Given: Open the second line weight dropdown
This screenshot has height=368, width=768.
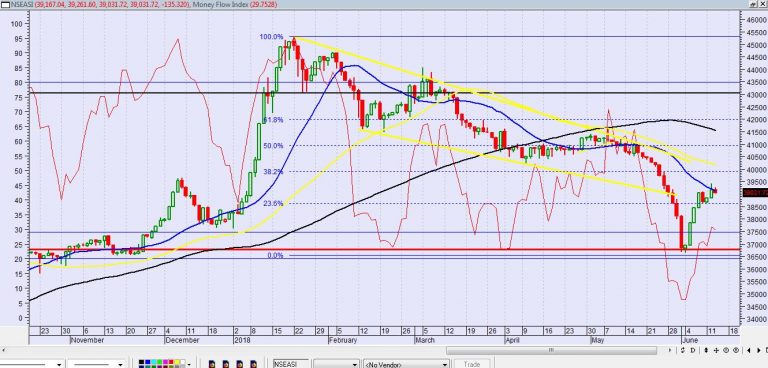Looking at the screenshot, I should [x=120, y=365].
